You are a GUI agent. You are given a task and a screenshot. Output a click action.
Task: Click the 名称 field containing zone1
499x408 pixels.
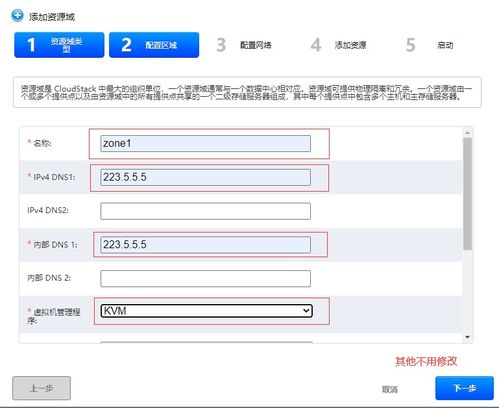(205, 143)
